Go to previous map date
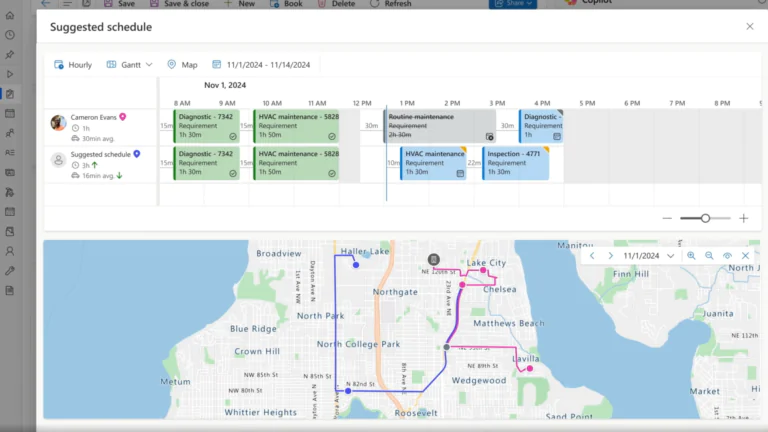Screen dimensions: 768x432 coord(592,256)
